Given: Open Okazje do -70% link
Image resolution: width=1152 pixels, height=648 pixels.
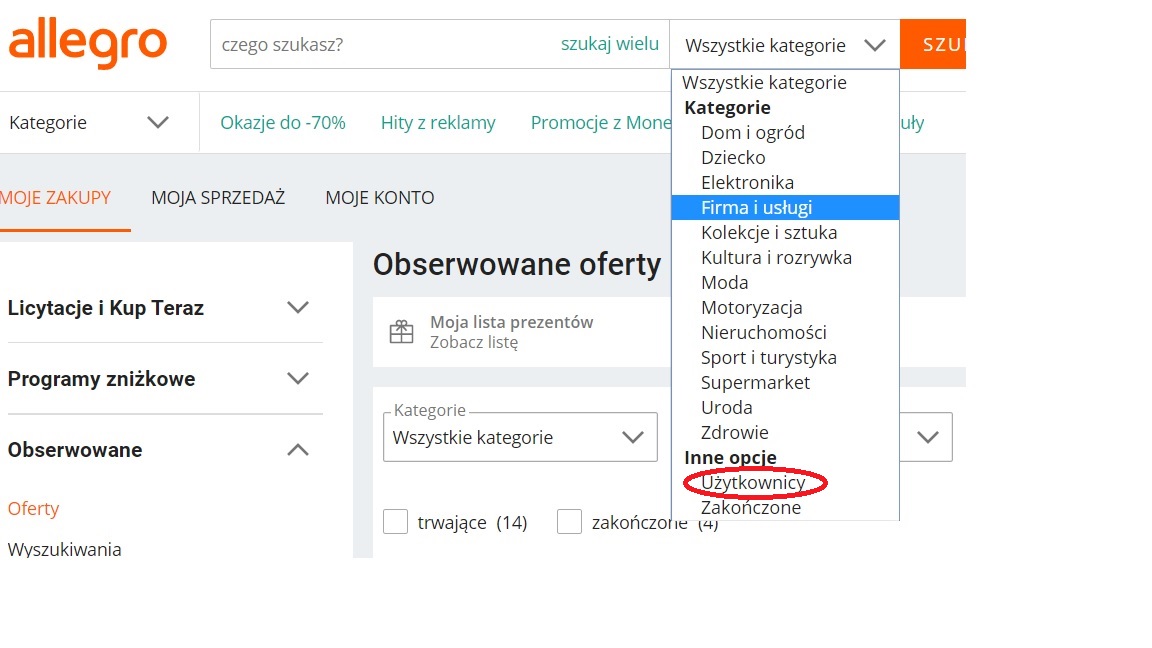Looking at the screenshot, I should pos(283,123).
